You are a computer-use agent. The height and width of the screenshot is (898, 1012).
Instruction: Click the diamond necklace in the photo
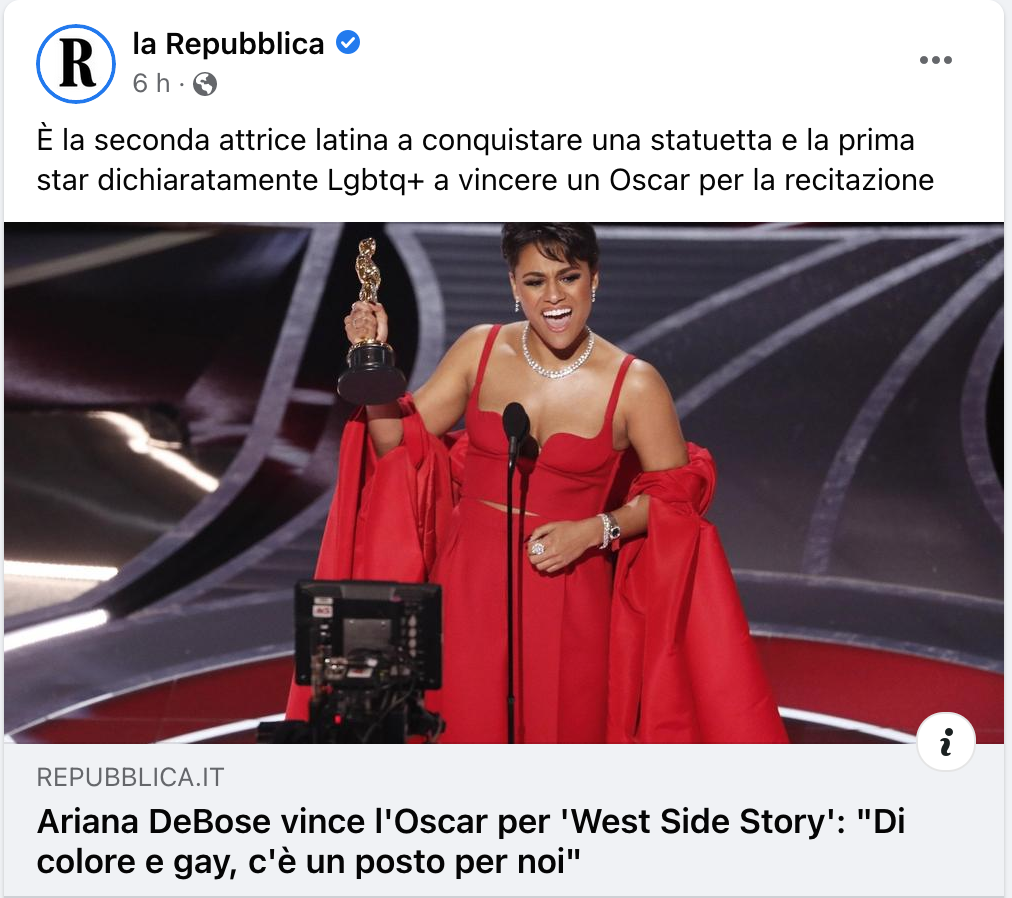click(x=556, y=354)
